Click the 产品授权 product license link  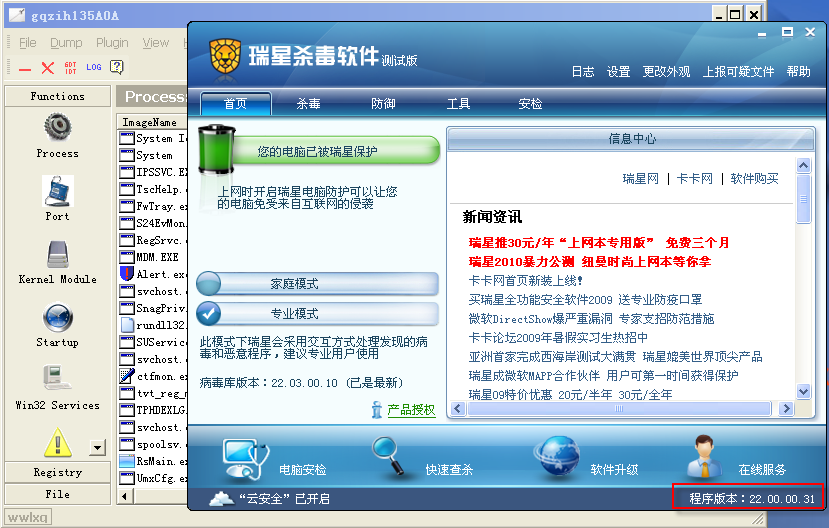pos(411,410)
